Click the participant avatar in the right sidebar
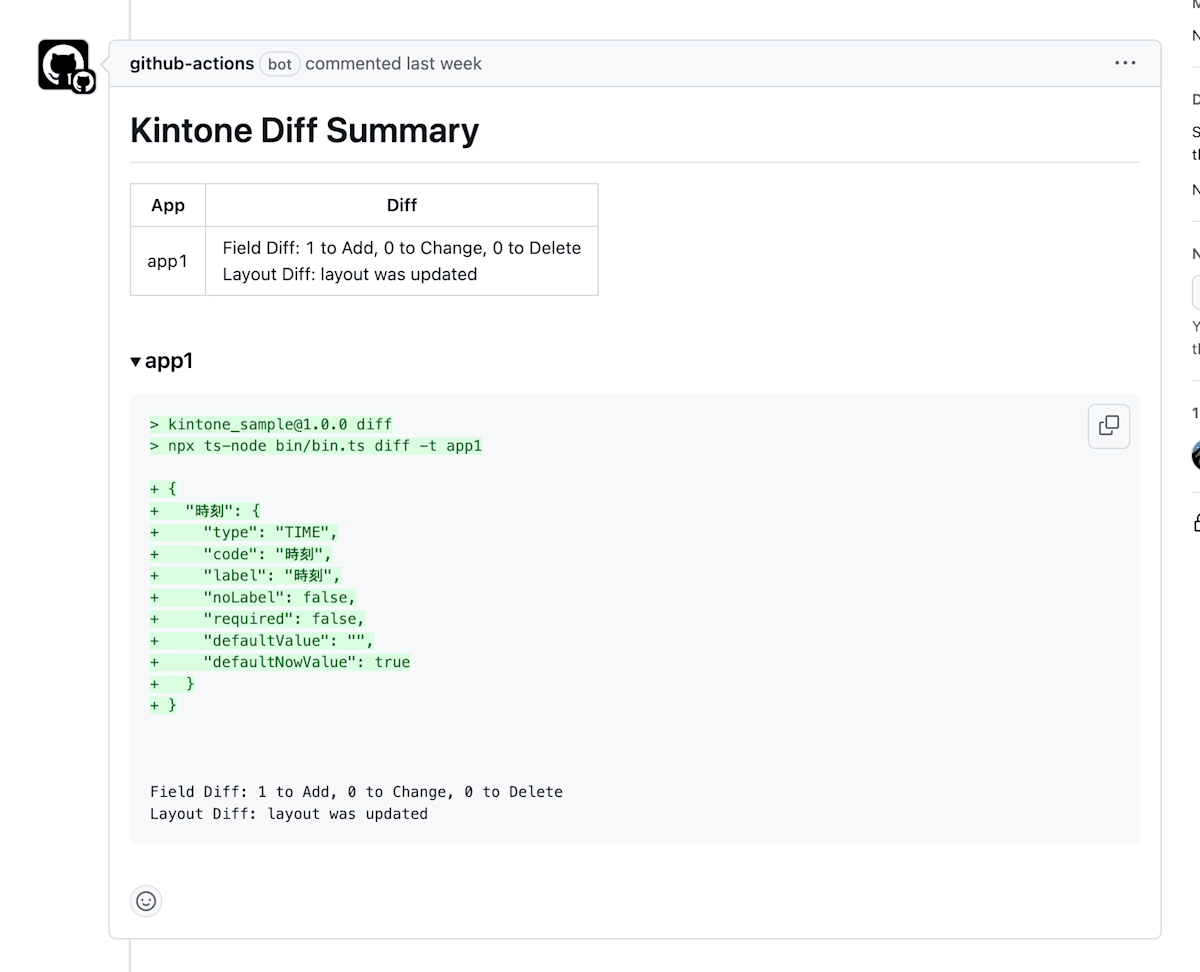This screenshot has width=1200, height=972. tap(1196, 455)
